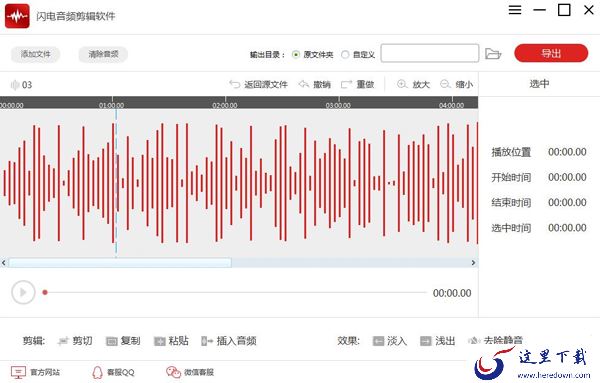Click the 02:00.00 timeline marker
Image resolution: width=600 pixels, height=383 pixels.
pyautogui.click(x=225, y=105)
